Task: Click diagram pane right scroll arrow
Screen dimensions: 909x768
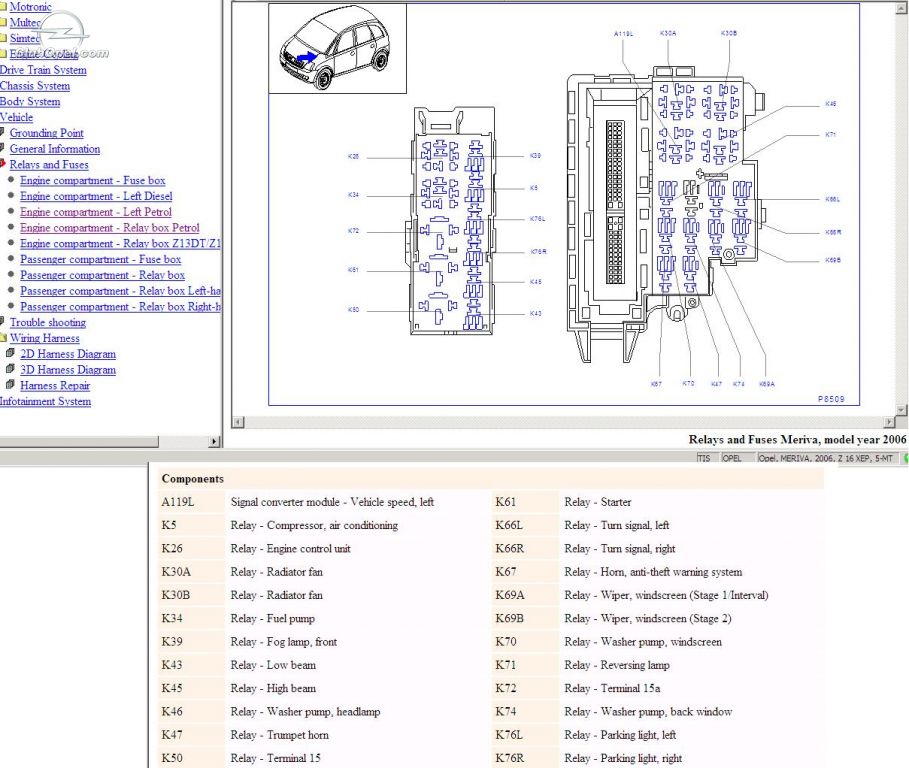Action: tap(890, 422)
